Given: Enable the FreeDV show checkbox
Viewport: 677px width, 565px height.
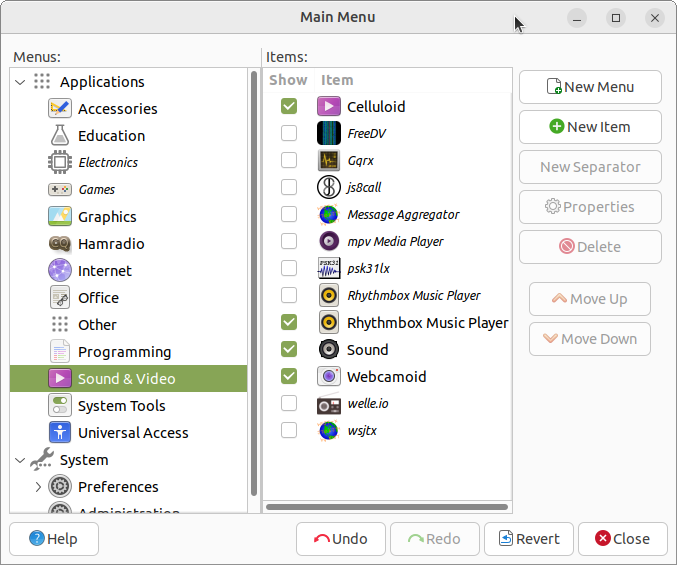Looking at the screenshot, I should 289,133.
